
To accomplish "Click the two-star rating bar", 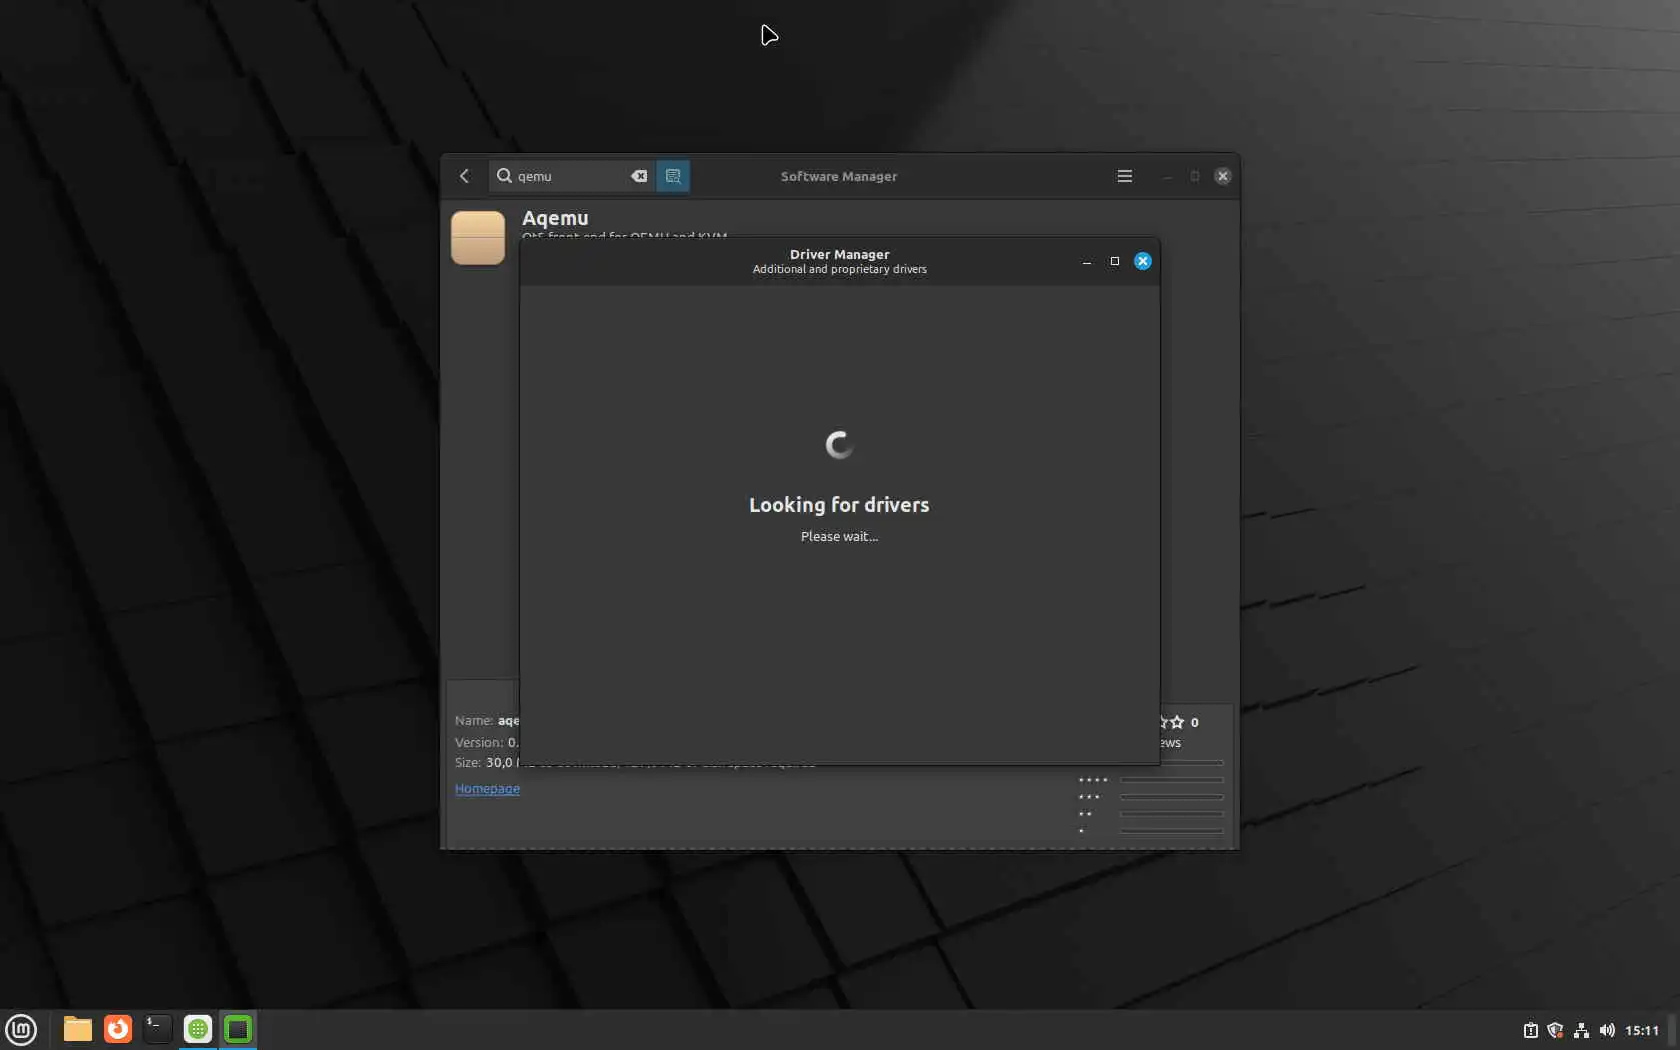I will pyautogui.click(x=1171, y=814).
